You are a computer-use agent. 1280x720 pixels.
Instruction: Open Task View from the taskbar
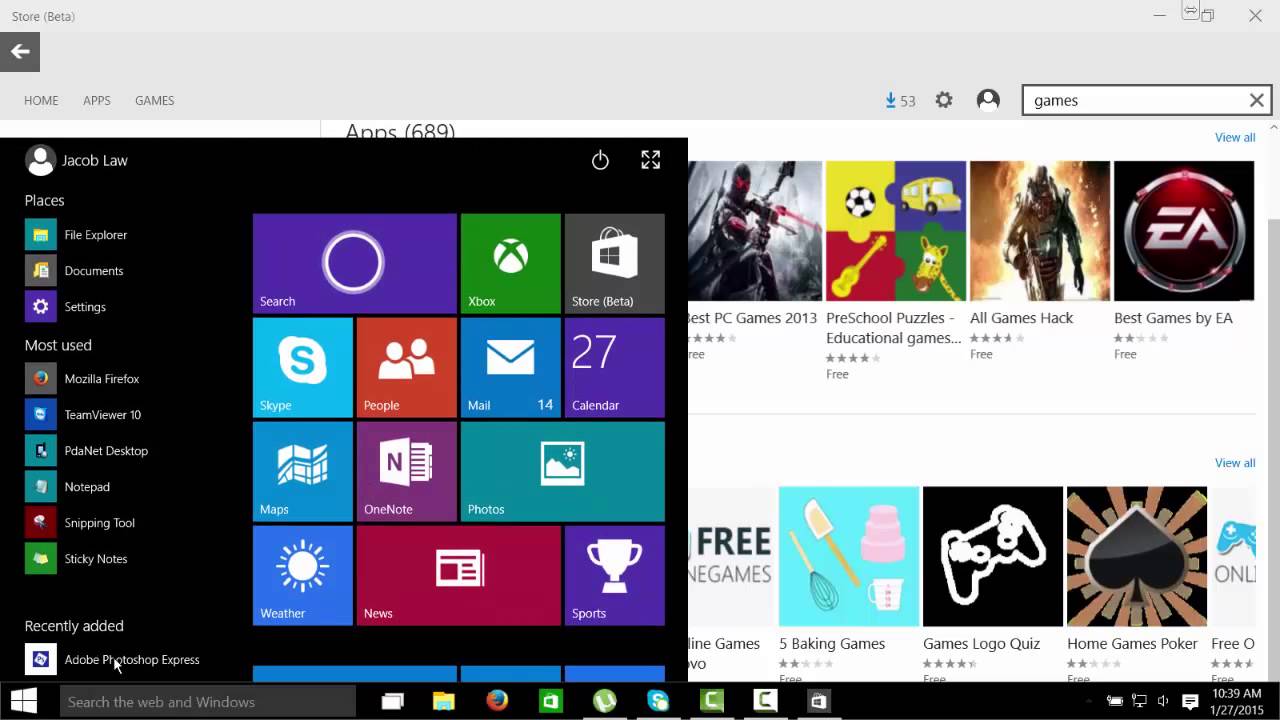click(393, 701)
